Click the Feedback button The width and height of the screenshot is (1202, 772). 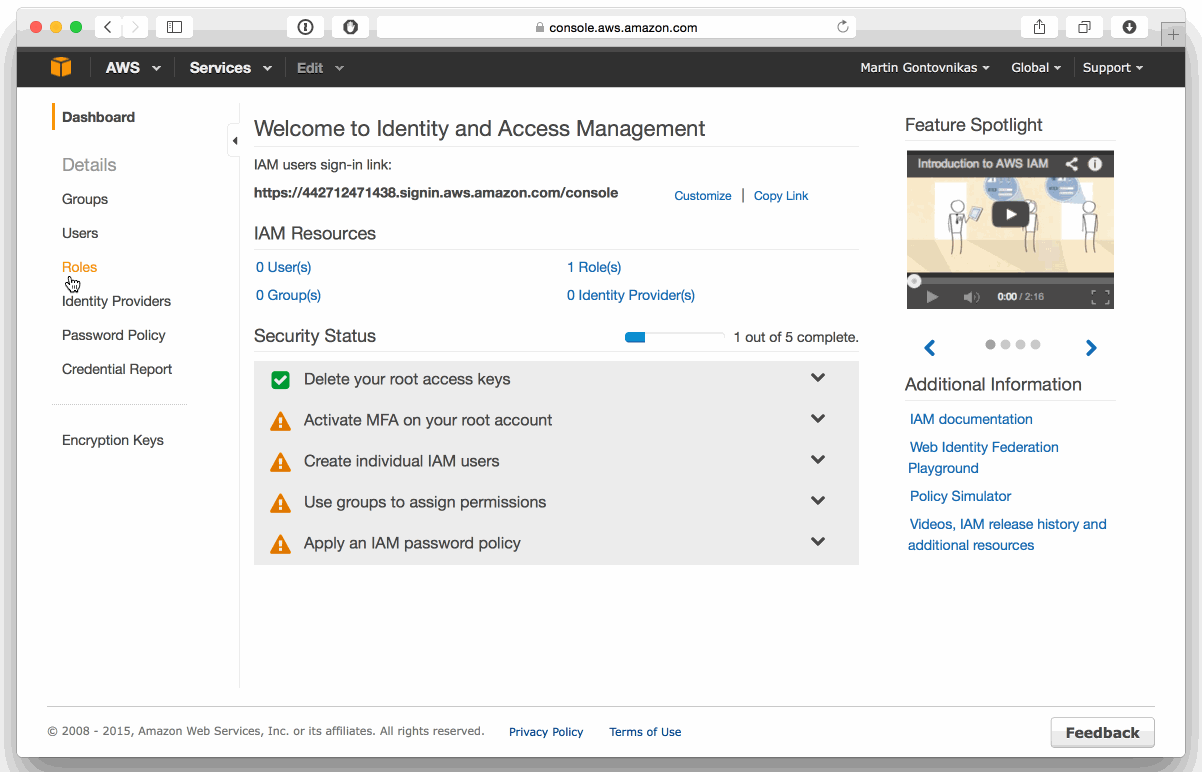tap(1102, 732)
